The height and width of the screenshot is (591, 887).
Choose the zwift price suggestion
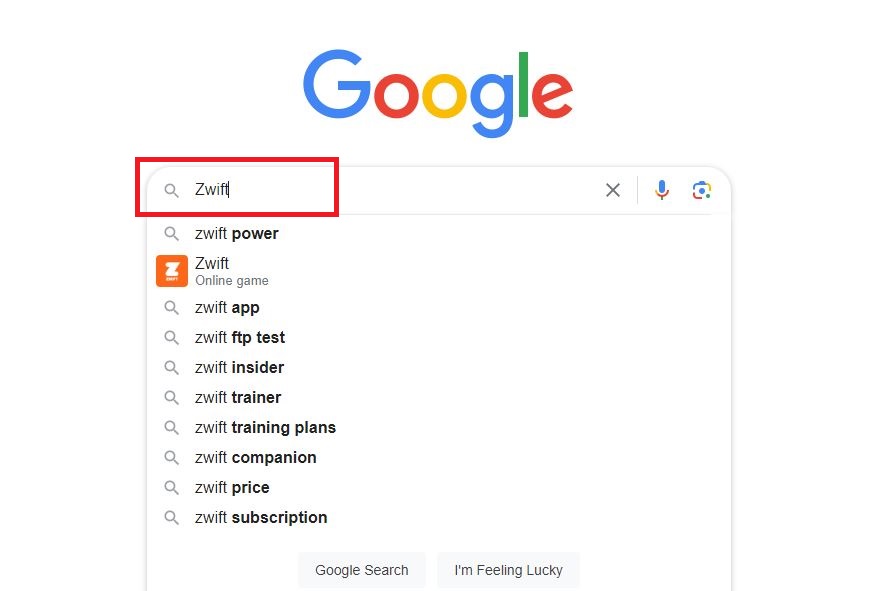[x=231, y=487]
